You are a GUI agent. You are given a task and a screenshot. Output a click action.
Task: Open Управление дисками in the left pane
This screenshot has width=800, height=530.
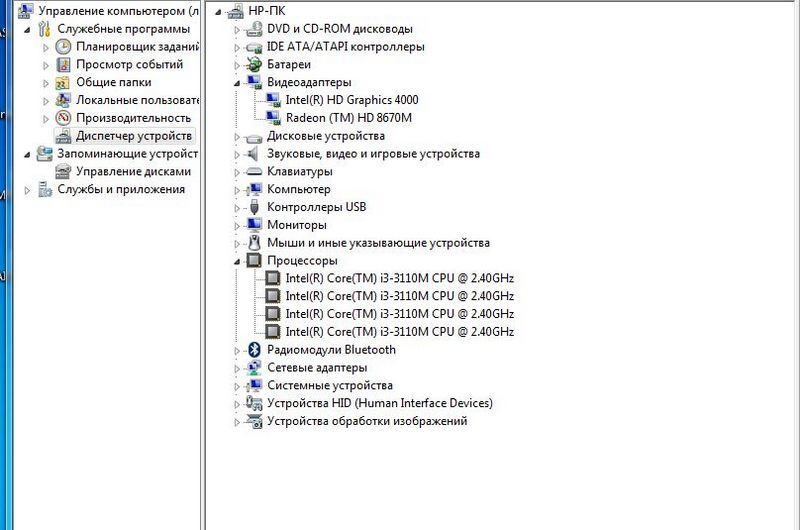click(x=132, y=171)
